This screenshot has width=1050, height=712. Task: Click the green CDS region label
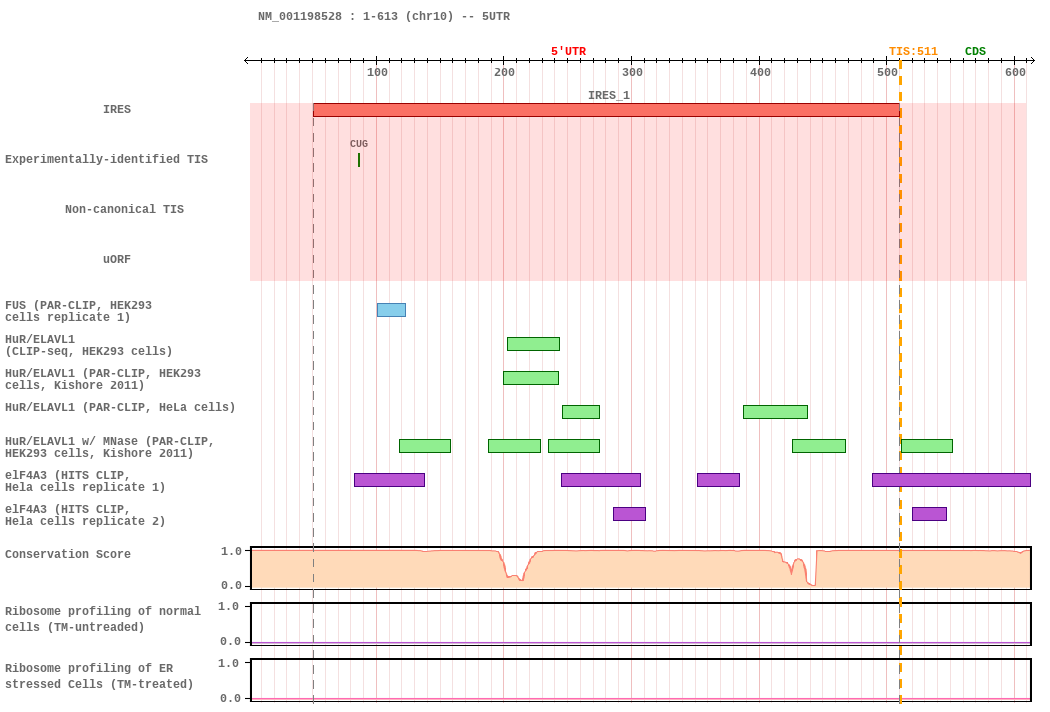[x=975, y=52]
